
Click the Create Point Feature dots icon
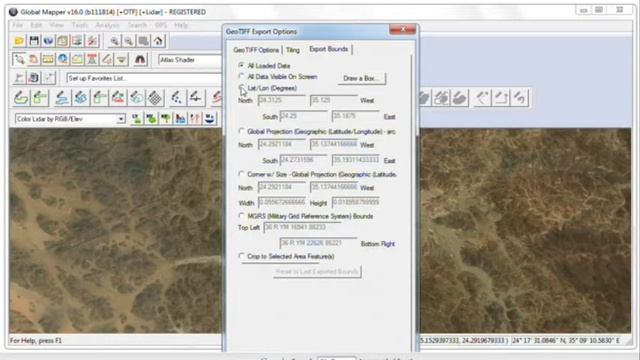[176, 98]
